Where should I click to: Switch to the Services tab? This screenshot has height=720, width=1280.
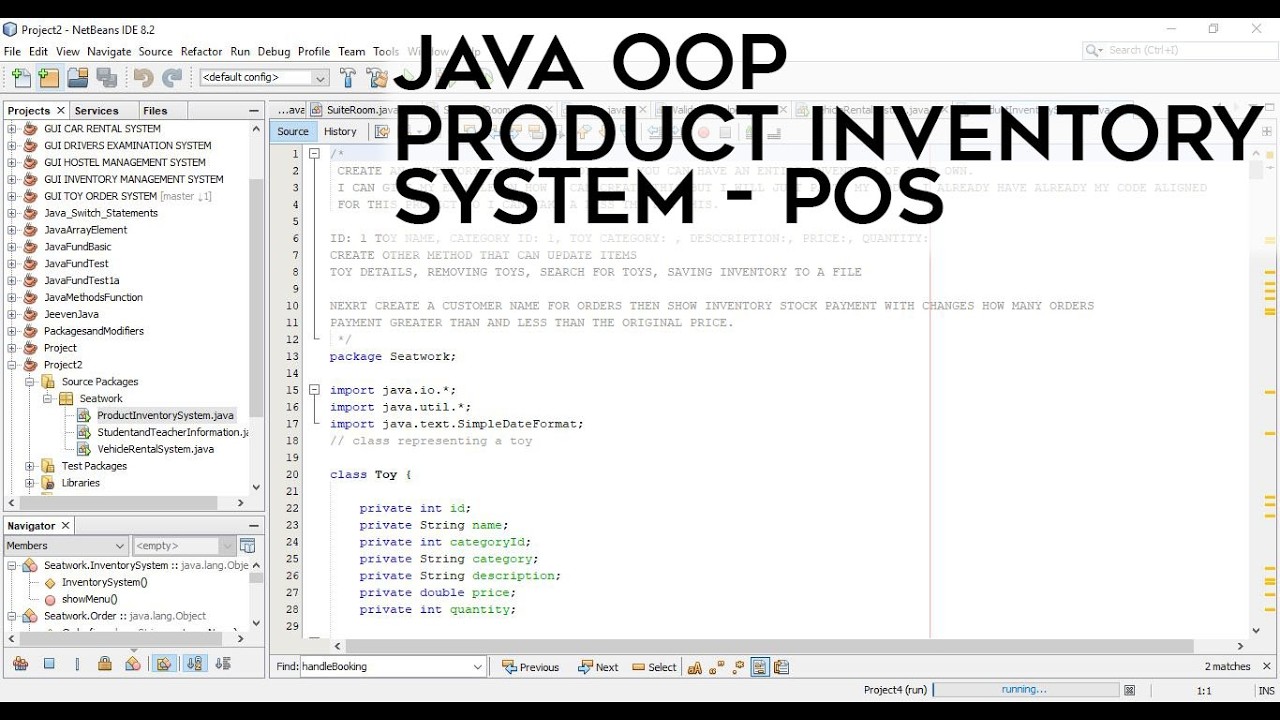(x=96, y=110)
